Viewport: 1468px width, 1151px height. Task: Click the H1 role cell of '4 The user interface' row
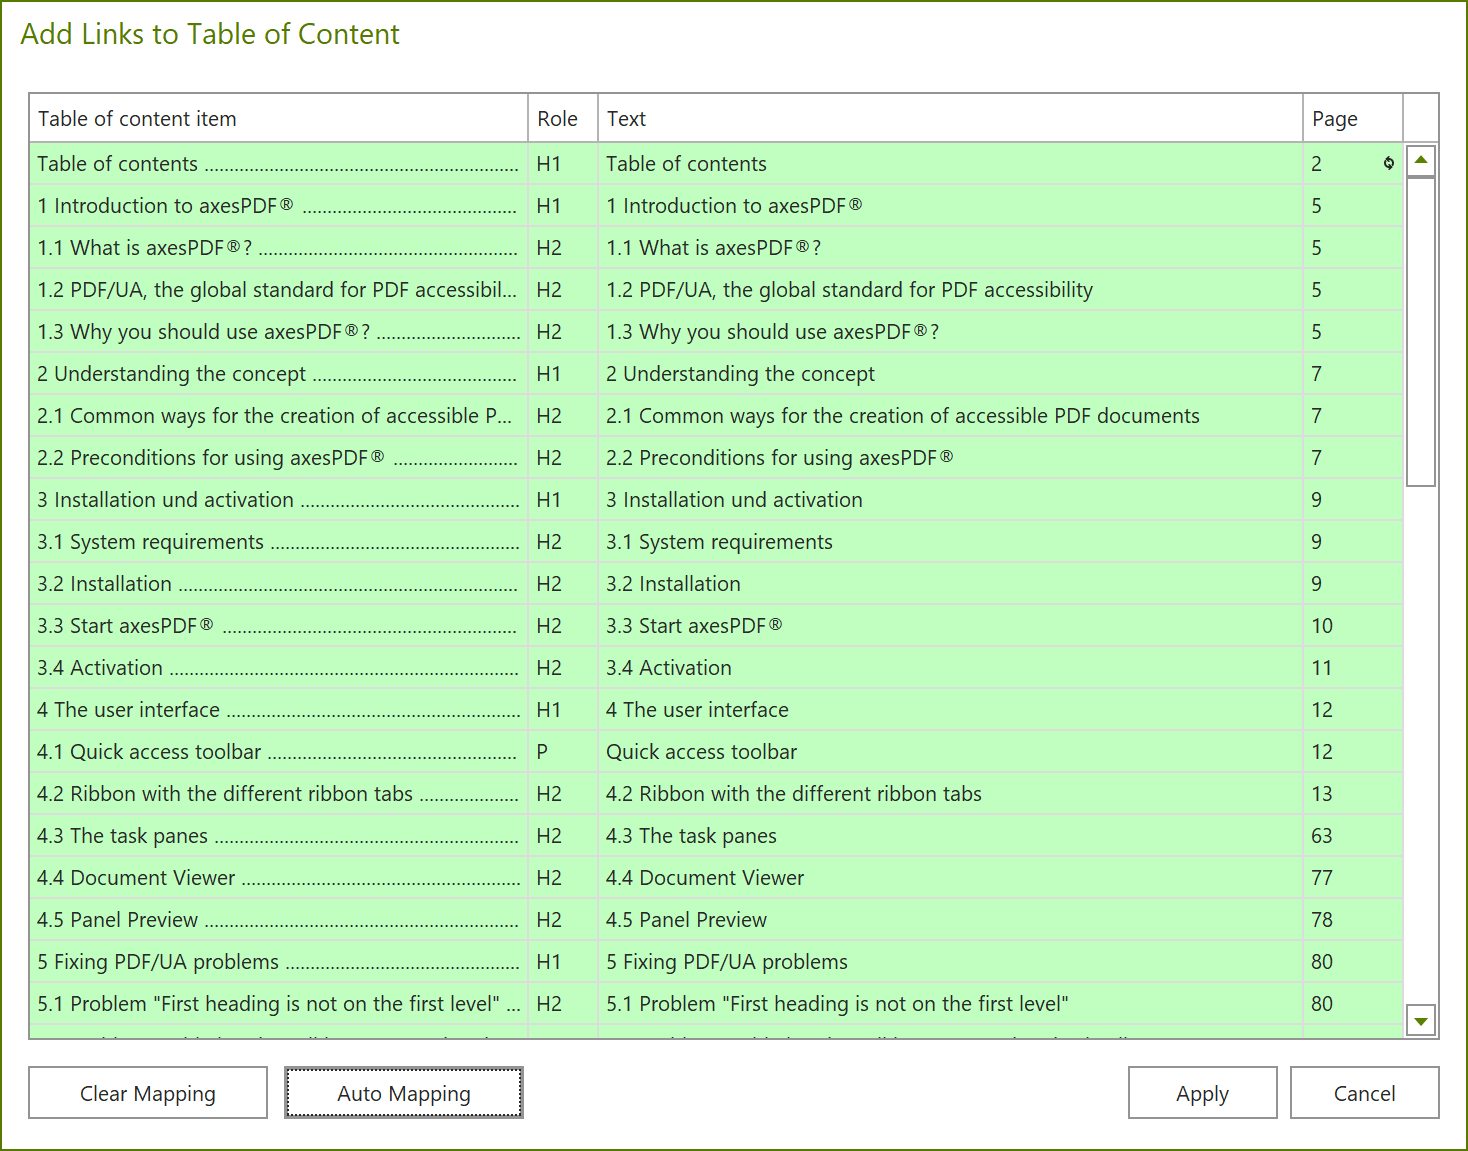[563, 710]
